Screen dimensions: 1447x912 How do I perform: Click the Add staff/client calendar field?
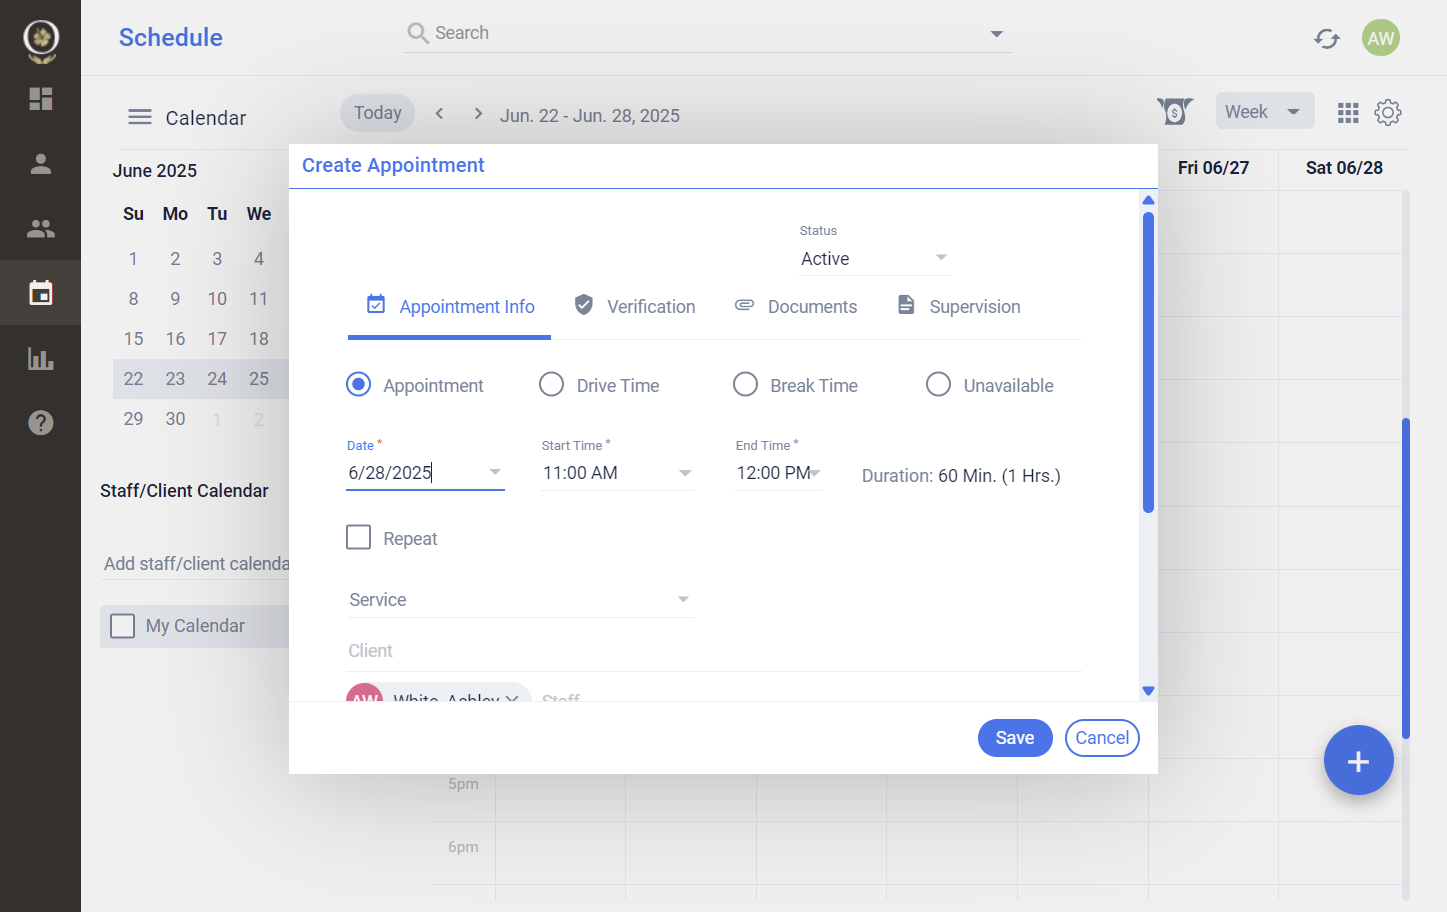tap(195, 564)
